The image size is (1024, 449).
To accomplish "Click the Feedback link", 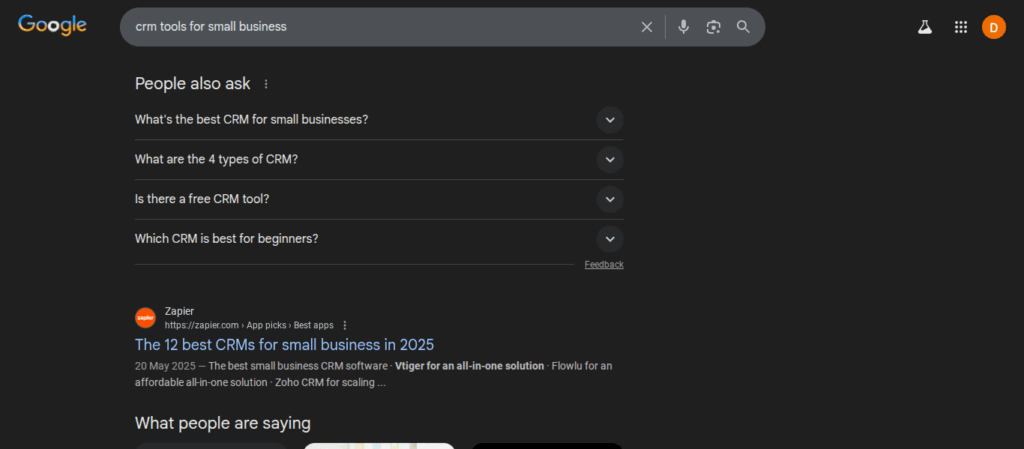I will click(x=604, y=265).
